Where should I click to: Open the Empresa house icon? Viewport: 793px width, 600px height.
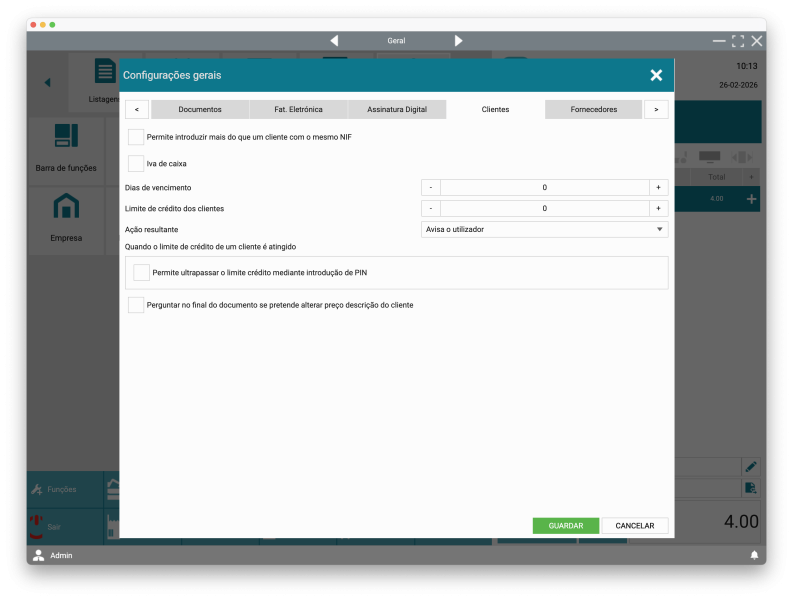point(66,207)
